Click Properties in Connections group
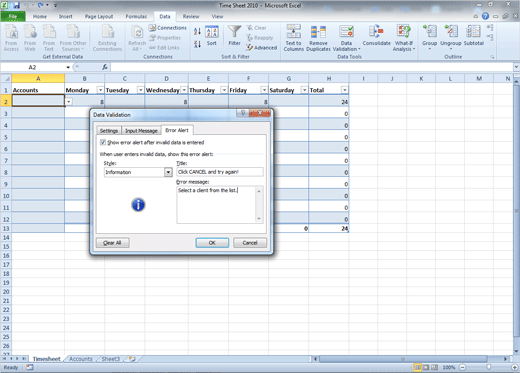The height and width of the screenshot is (373, 520). tap(165, 38)
